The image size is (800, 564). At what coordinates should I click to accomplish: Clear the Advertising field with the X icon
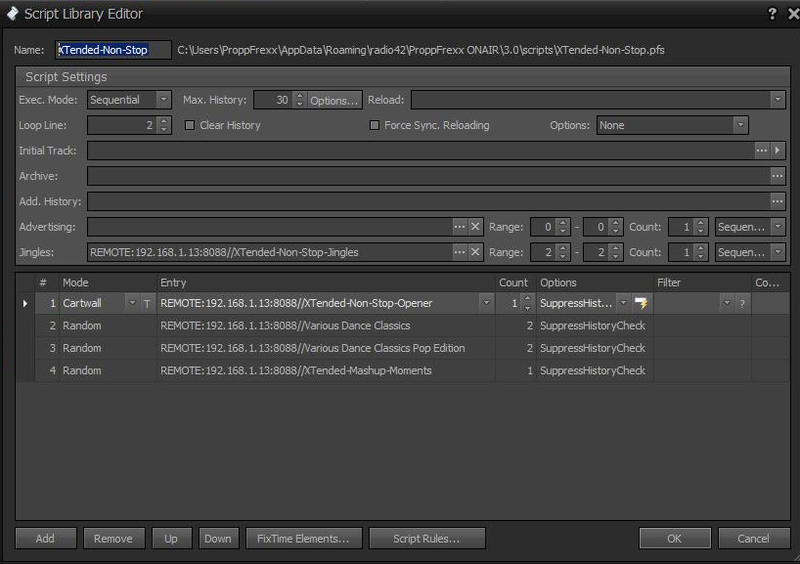pyautogui.click(x=475, y=227)
